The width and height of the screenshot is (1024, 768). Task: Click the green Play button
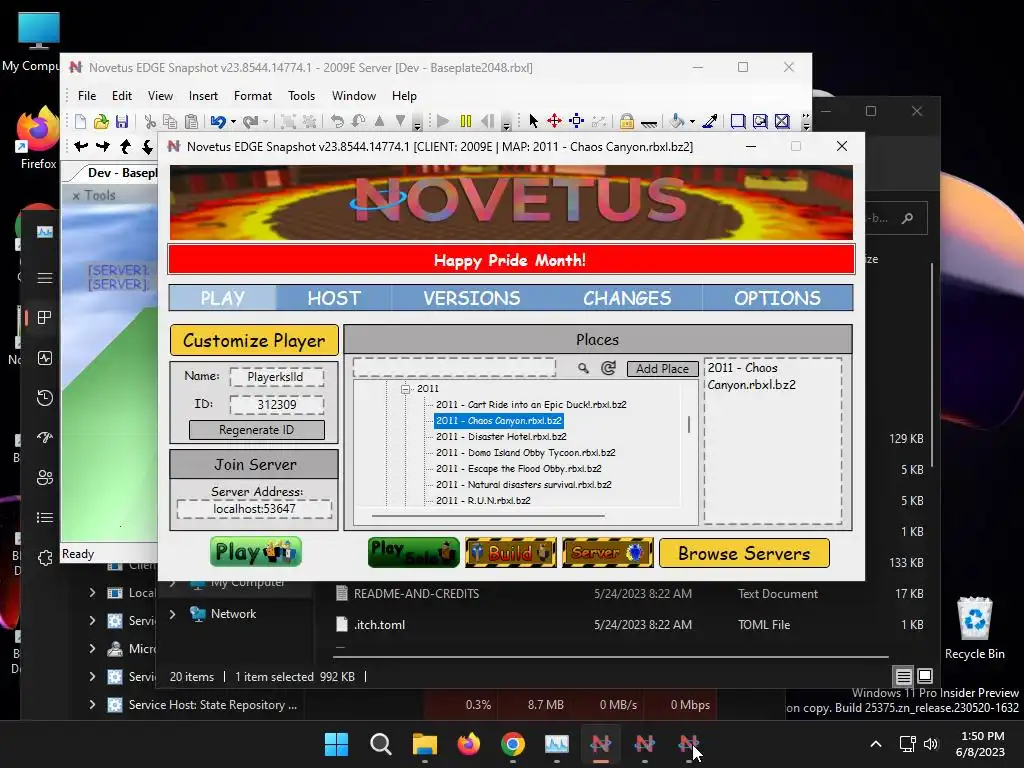[255, 552]
